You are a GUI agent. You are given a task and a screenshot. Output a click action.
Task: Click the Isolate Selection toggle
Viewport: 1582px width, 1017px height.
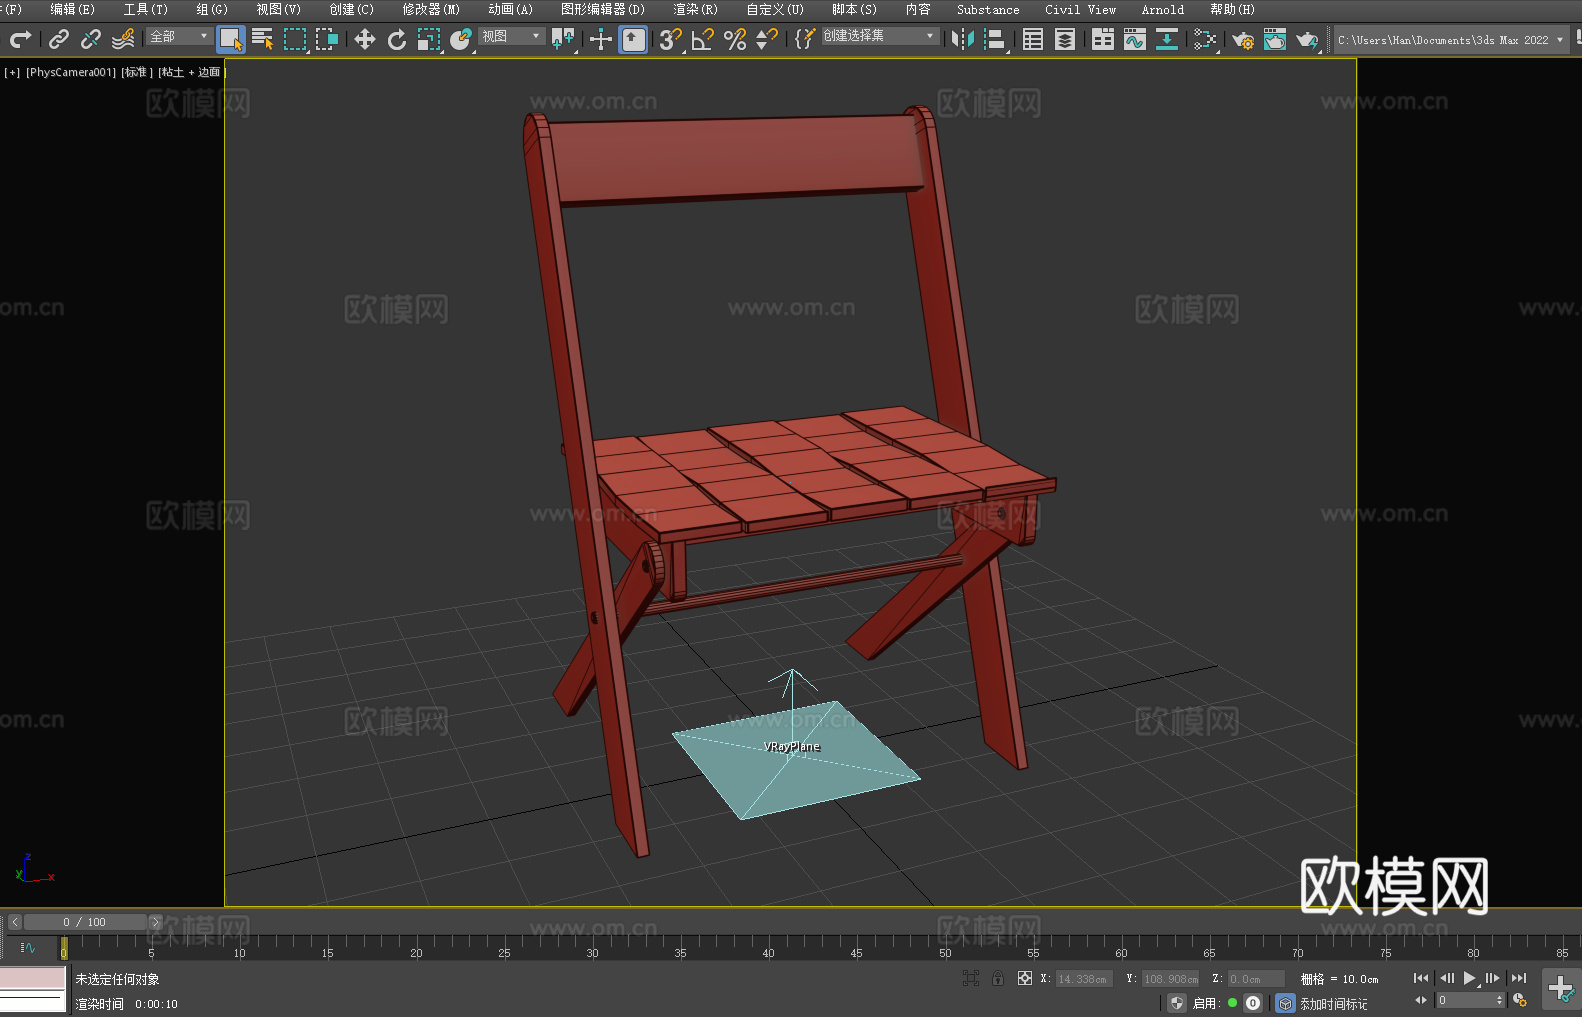tap(971, 978)
